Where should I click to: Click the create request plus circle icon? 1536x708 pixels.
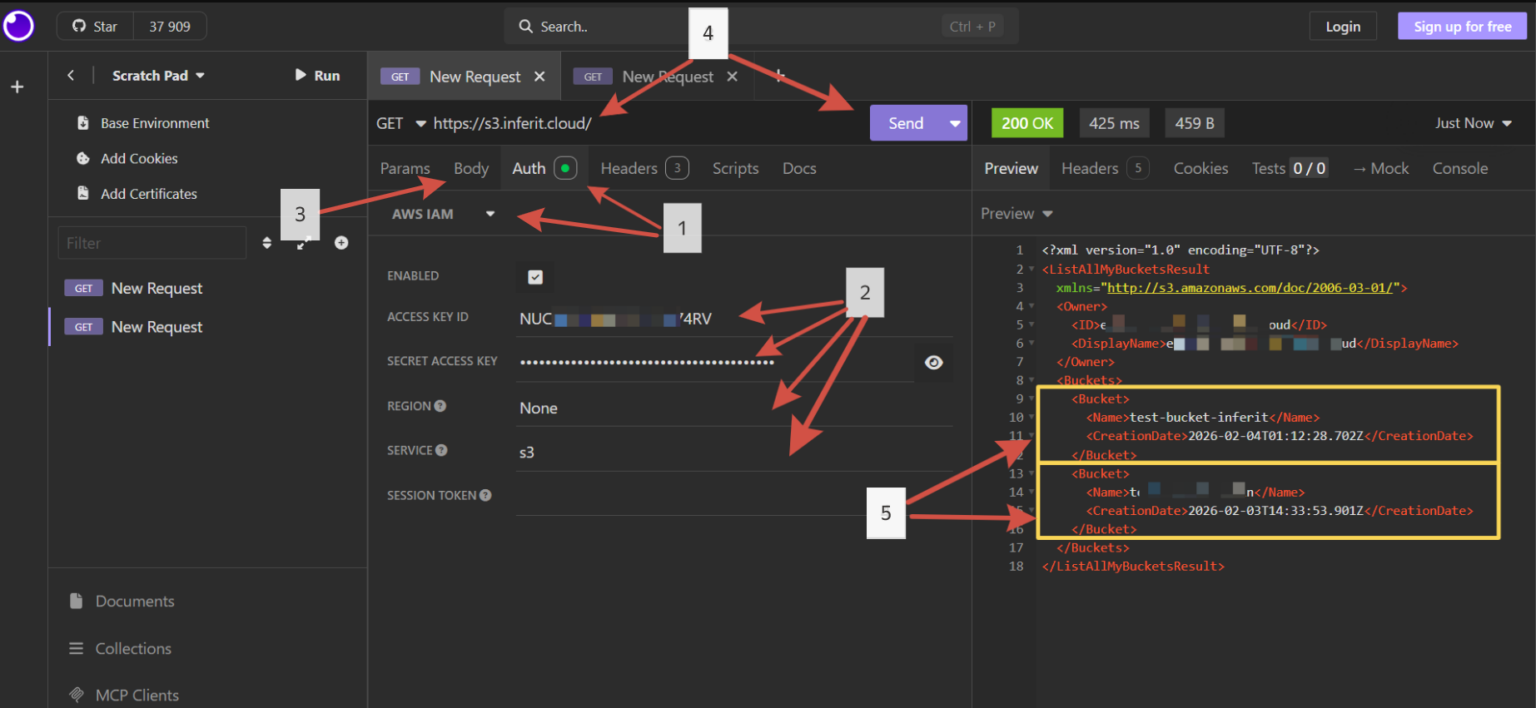coord(341,243)
